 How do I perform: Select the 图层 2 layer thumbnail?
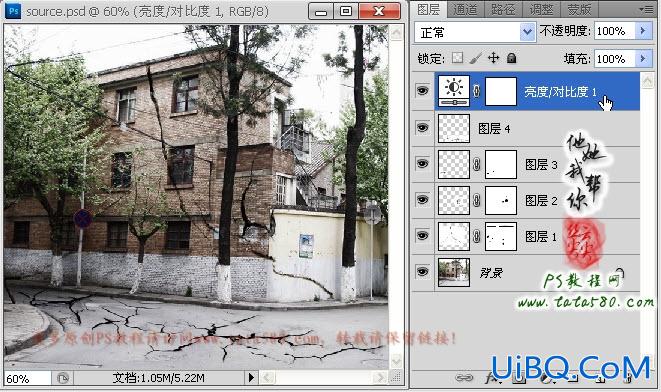(x=454, y=201)
